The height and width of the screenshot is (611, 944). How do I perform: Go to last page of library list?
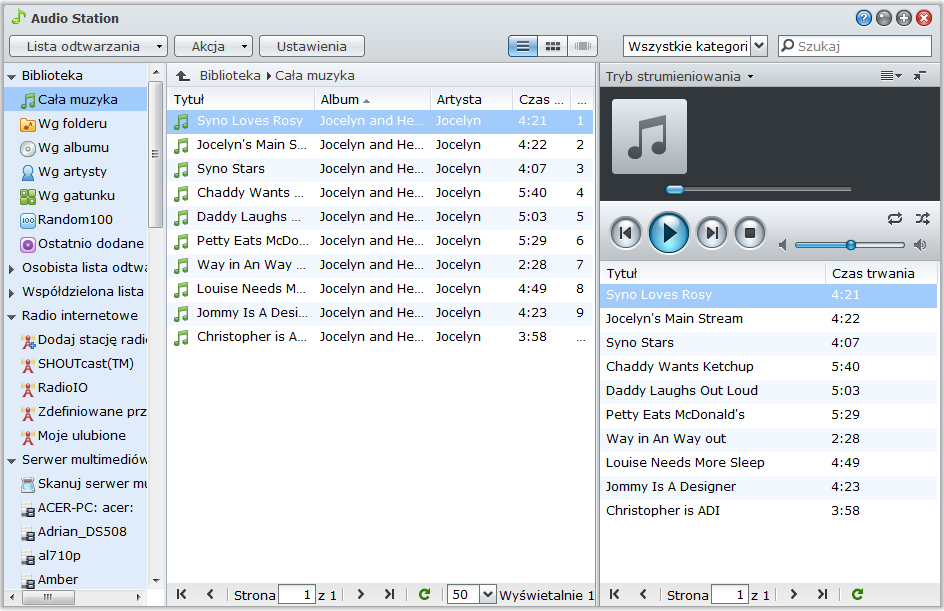point(390,594)
